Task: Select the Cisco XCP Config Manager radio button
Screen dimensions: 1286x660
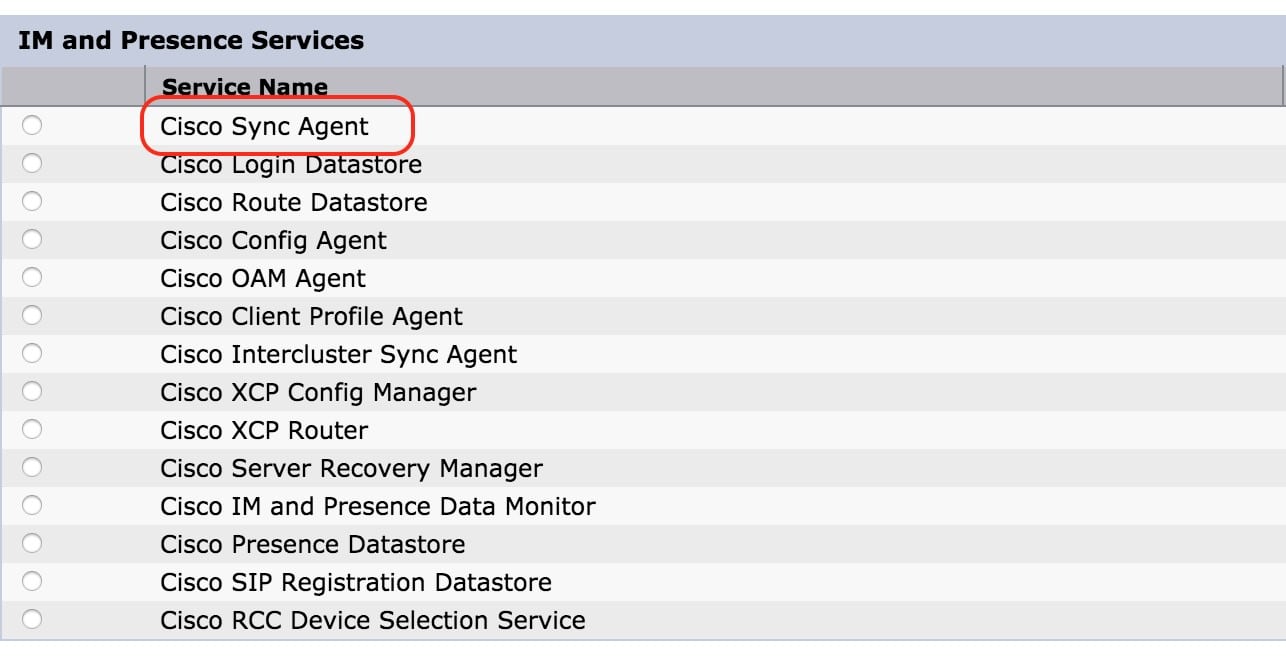Action: coord(33,392)
